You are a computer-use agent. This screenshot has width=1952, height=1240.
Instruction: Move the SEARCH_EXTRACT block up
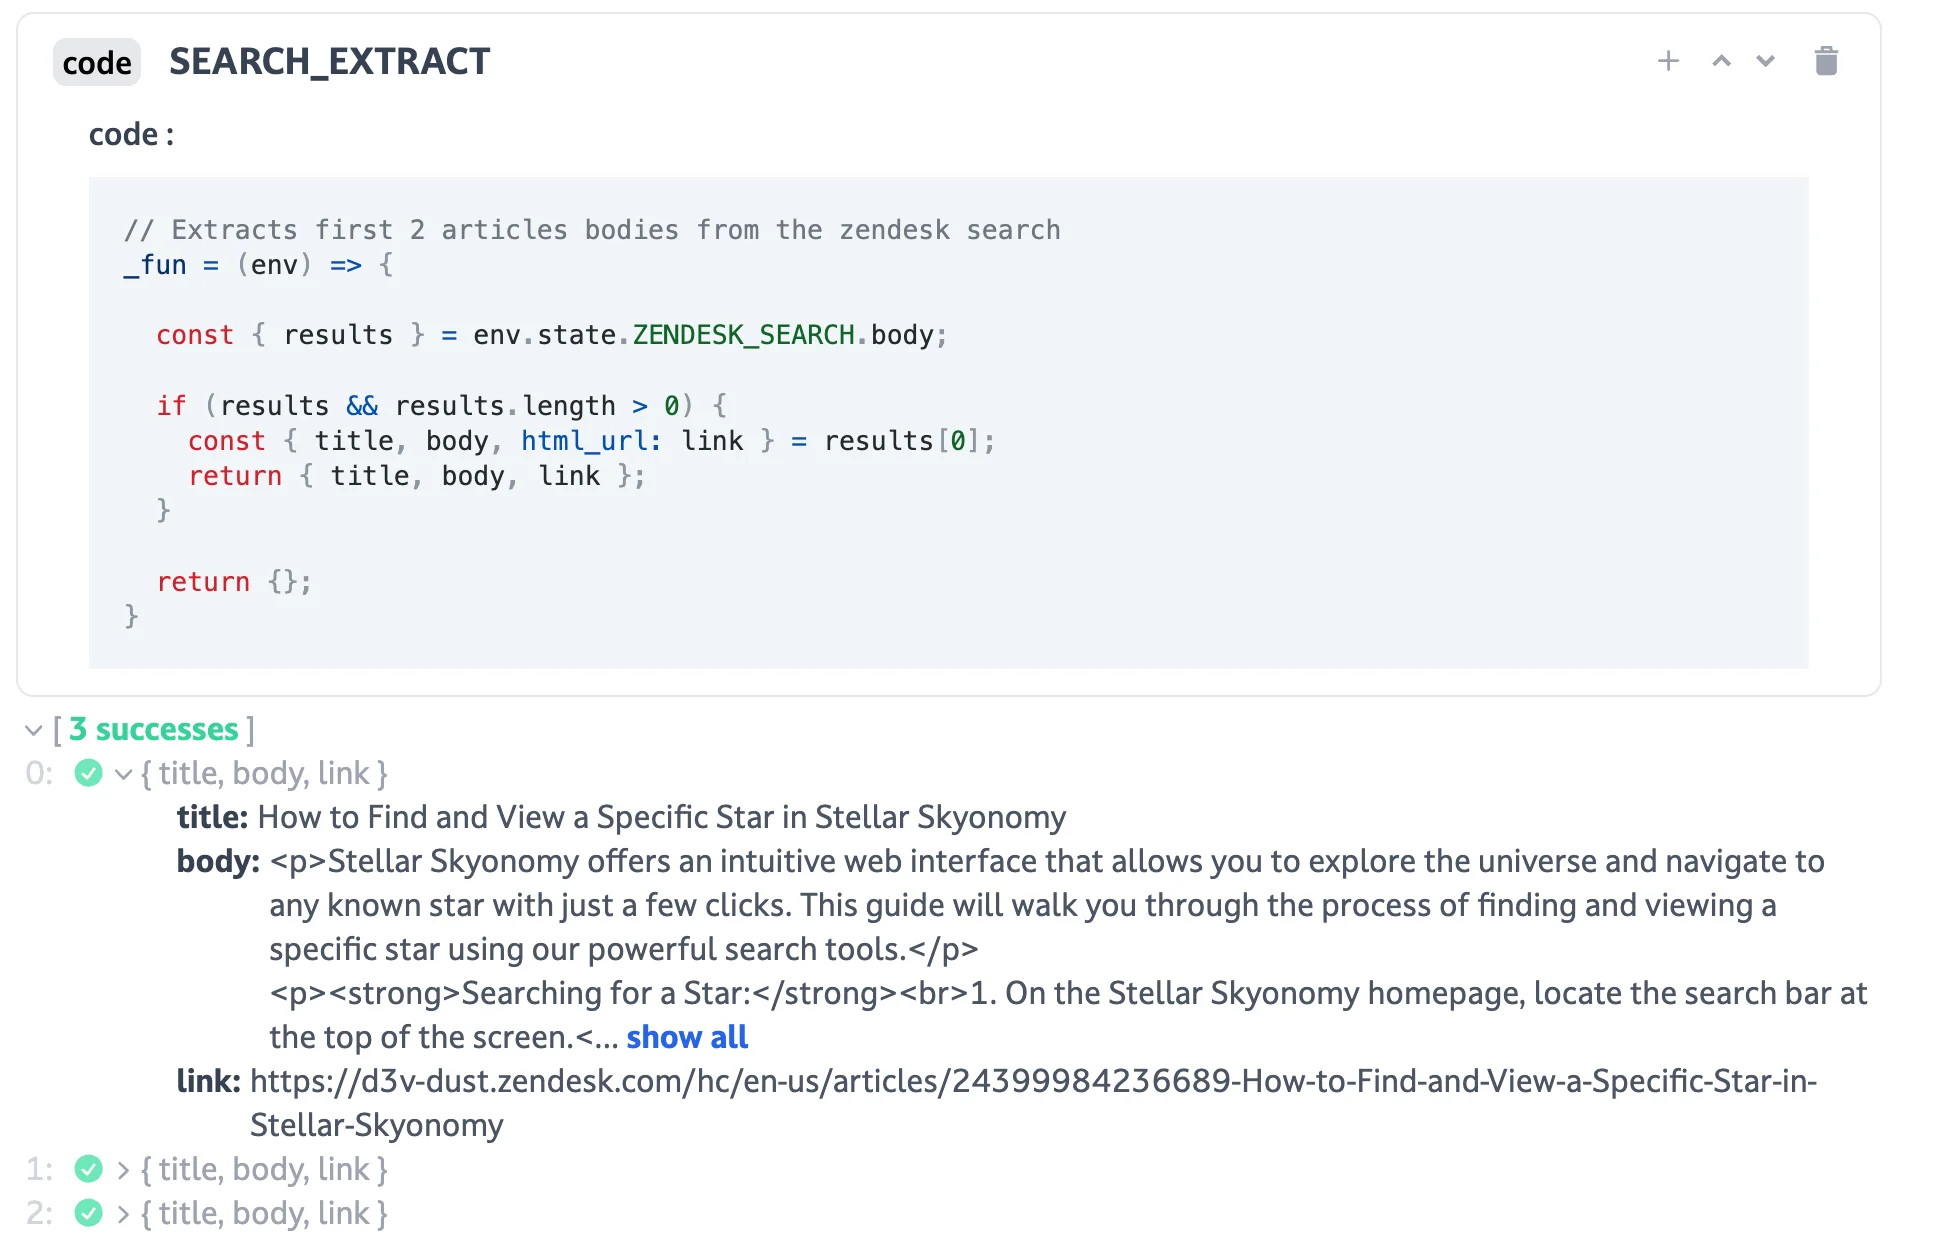pyautogui.click(x=1721, y=61)
